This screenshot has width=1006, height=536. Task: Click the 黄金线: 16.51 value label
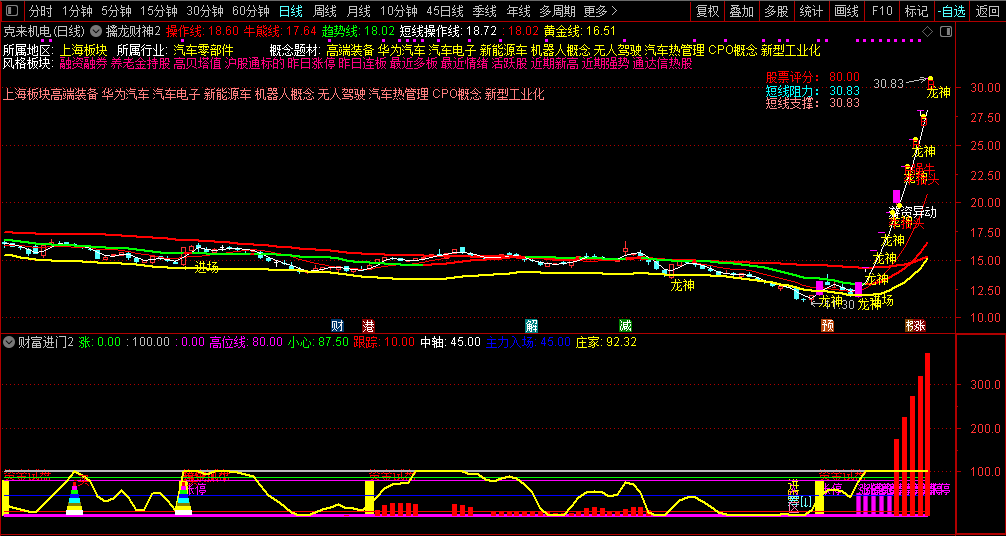(x=579, y=31)
